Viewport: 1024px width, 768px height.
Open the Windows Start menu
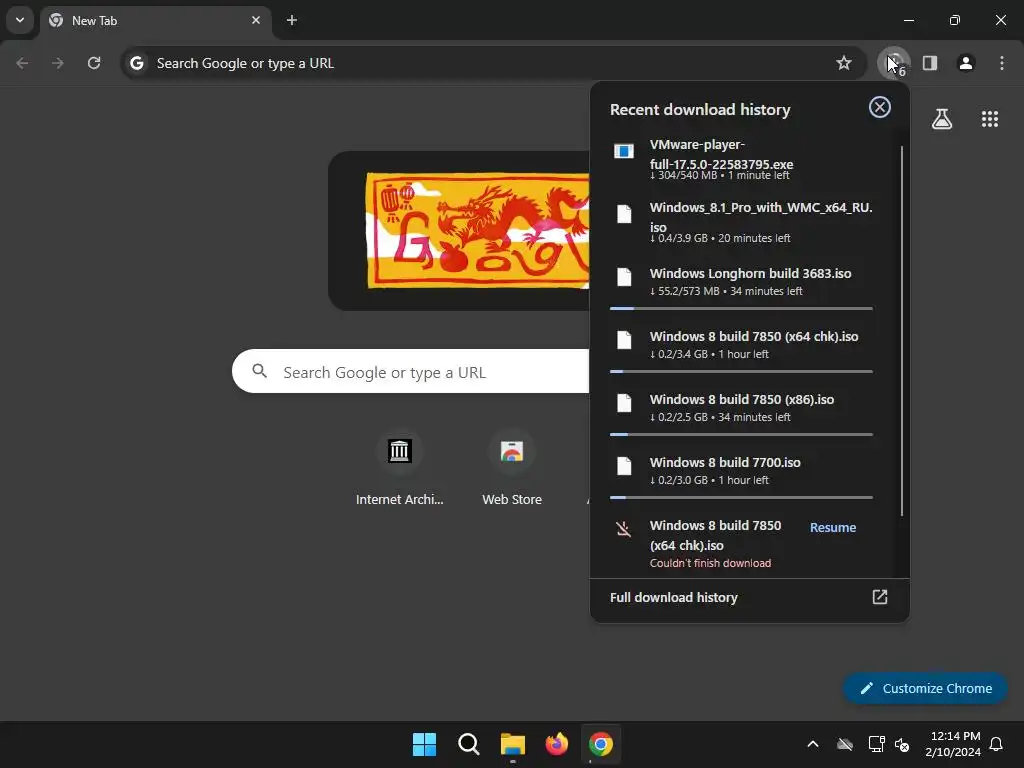pyautogui.click(x=424, y=744)
